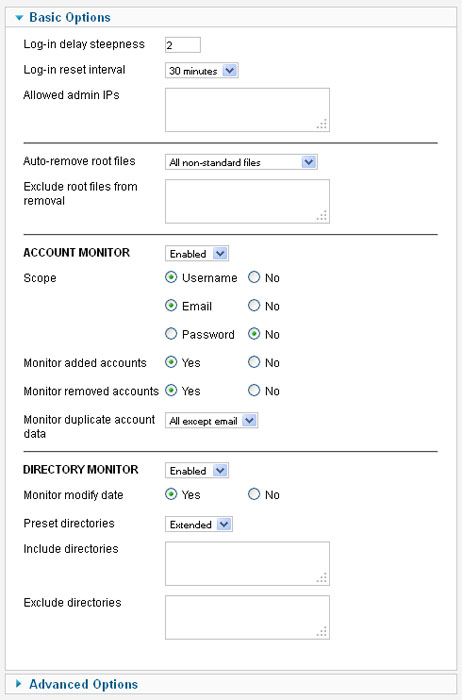Select No for Monitor modify date
Image resolution: width=462 pixels, height=700 pixels.
[x=254, y=494]
